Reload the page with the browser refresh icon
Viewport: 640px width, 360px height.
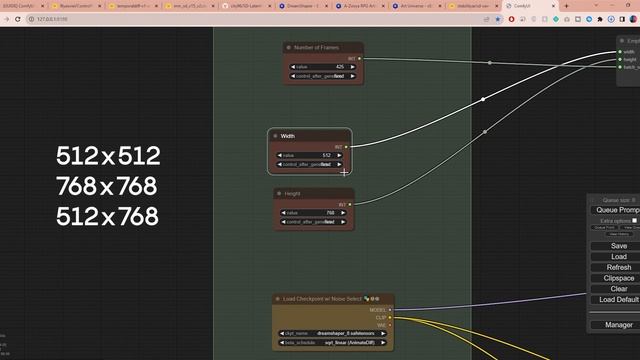point(18,19)
